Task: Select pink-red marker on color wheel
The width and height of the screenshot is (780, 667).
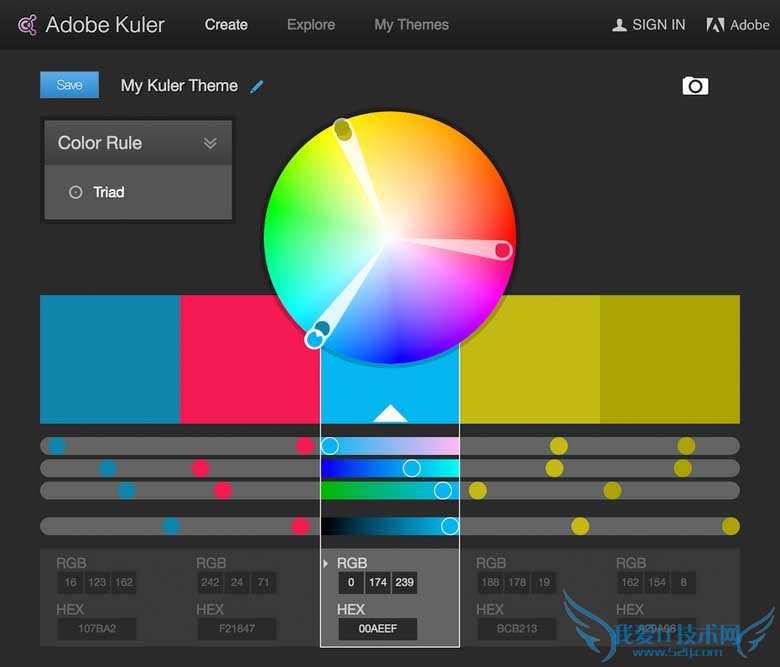Action: tap(503, 250)
